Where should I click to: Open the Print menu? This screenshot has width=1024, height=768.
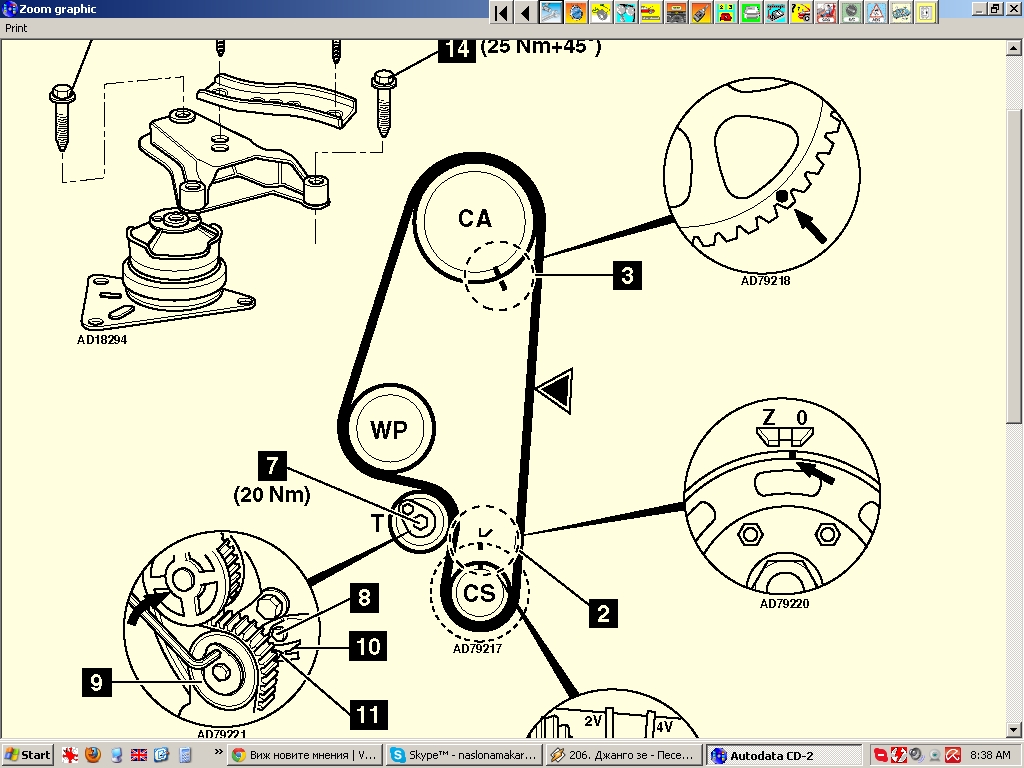click(16, 29)
